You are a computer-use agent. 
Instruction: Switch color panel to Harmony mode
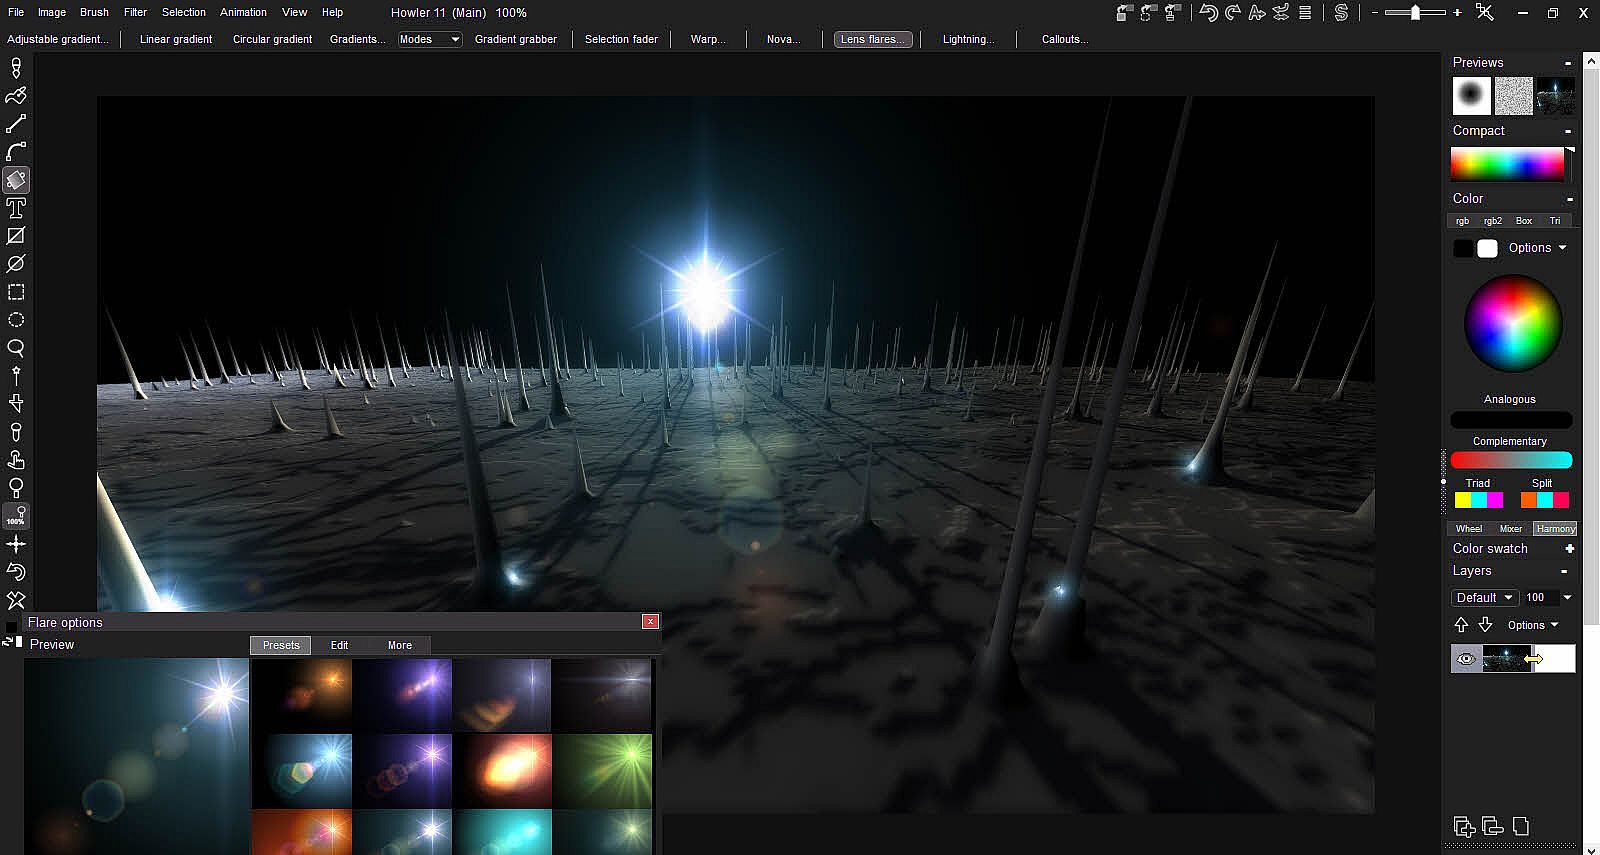point(1555,528)
